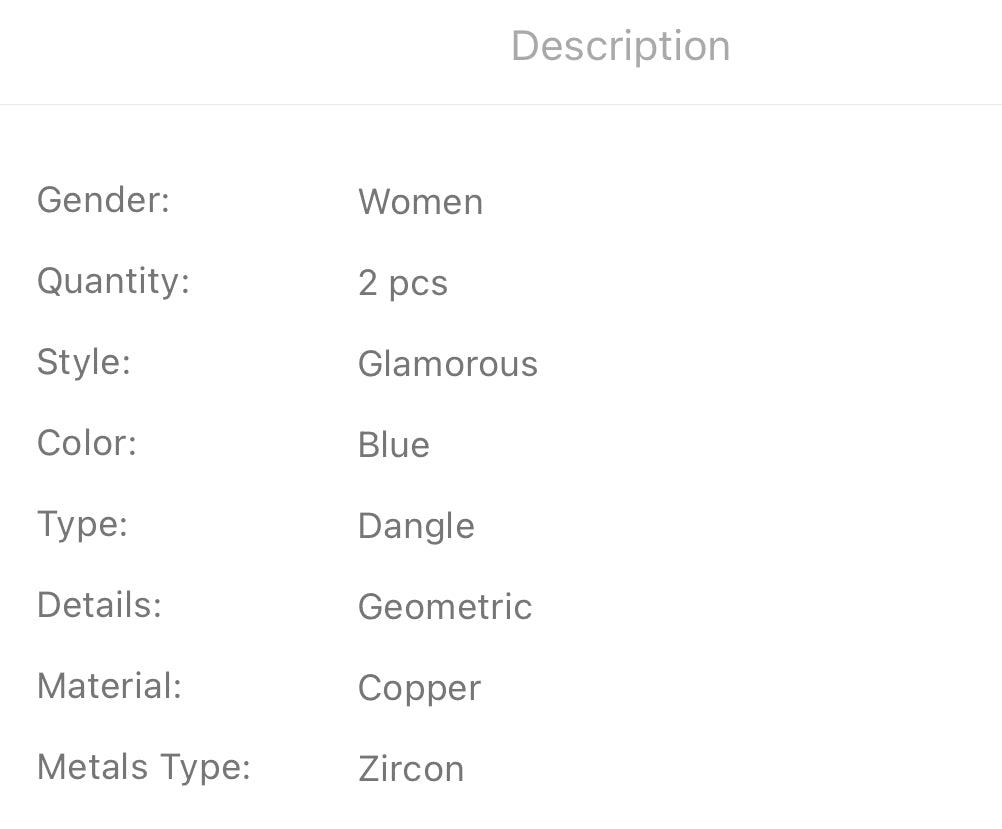Click the pcs unit text
1002x829 pixels.
tap(418, 284)
